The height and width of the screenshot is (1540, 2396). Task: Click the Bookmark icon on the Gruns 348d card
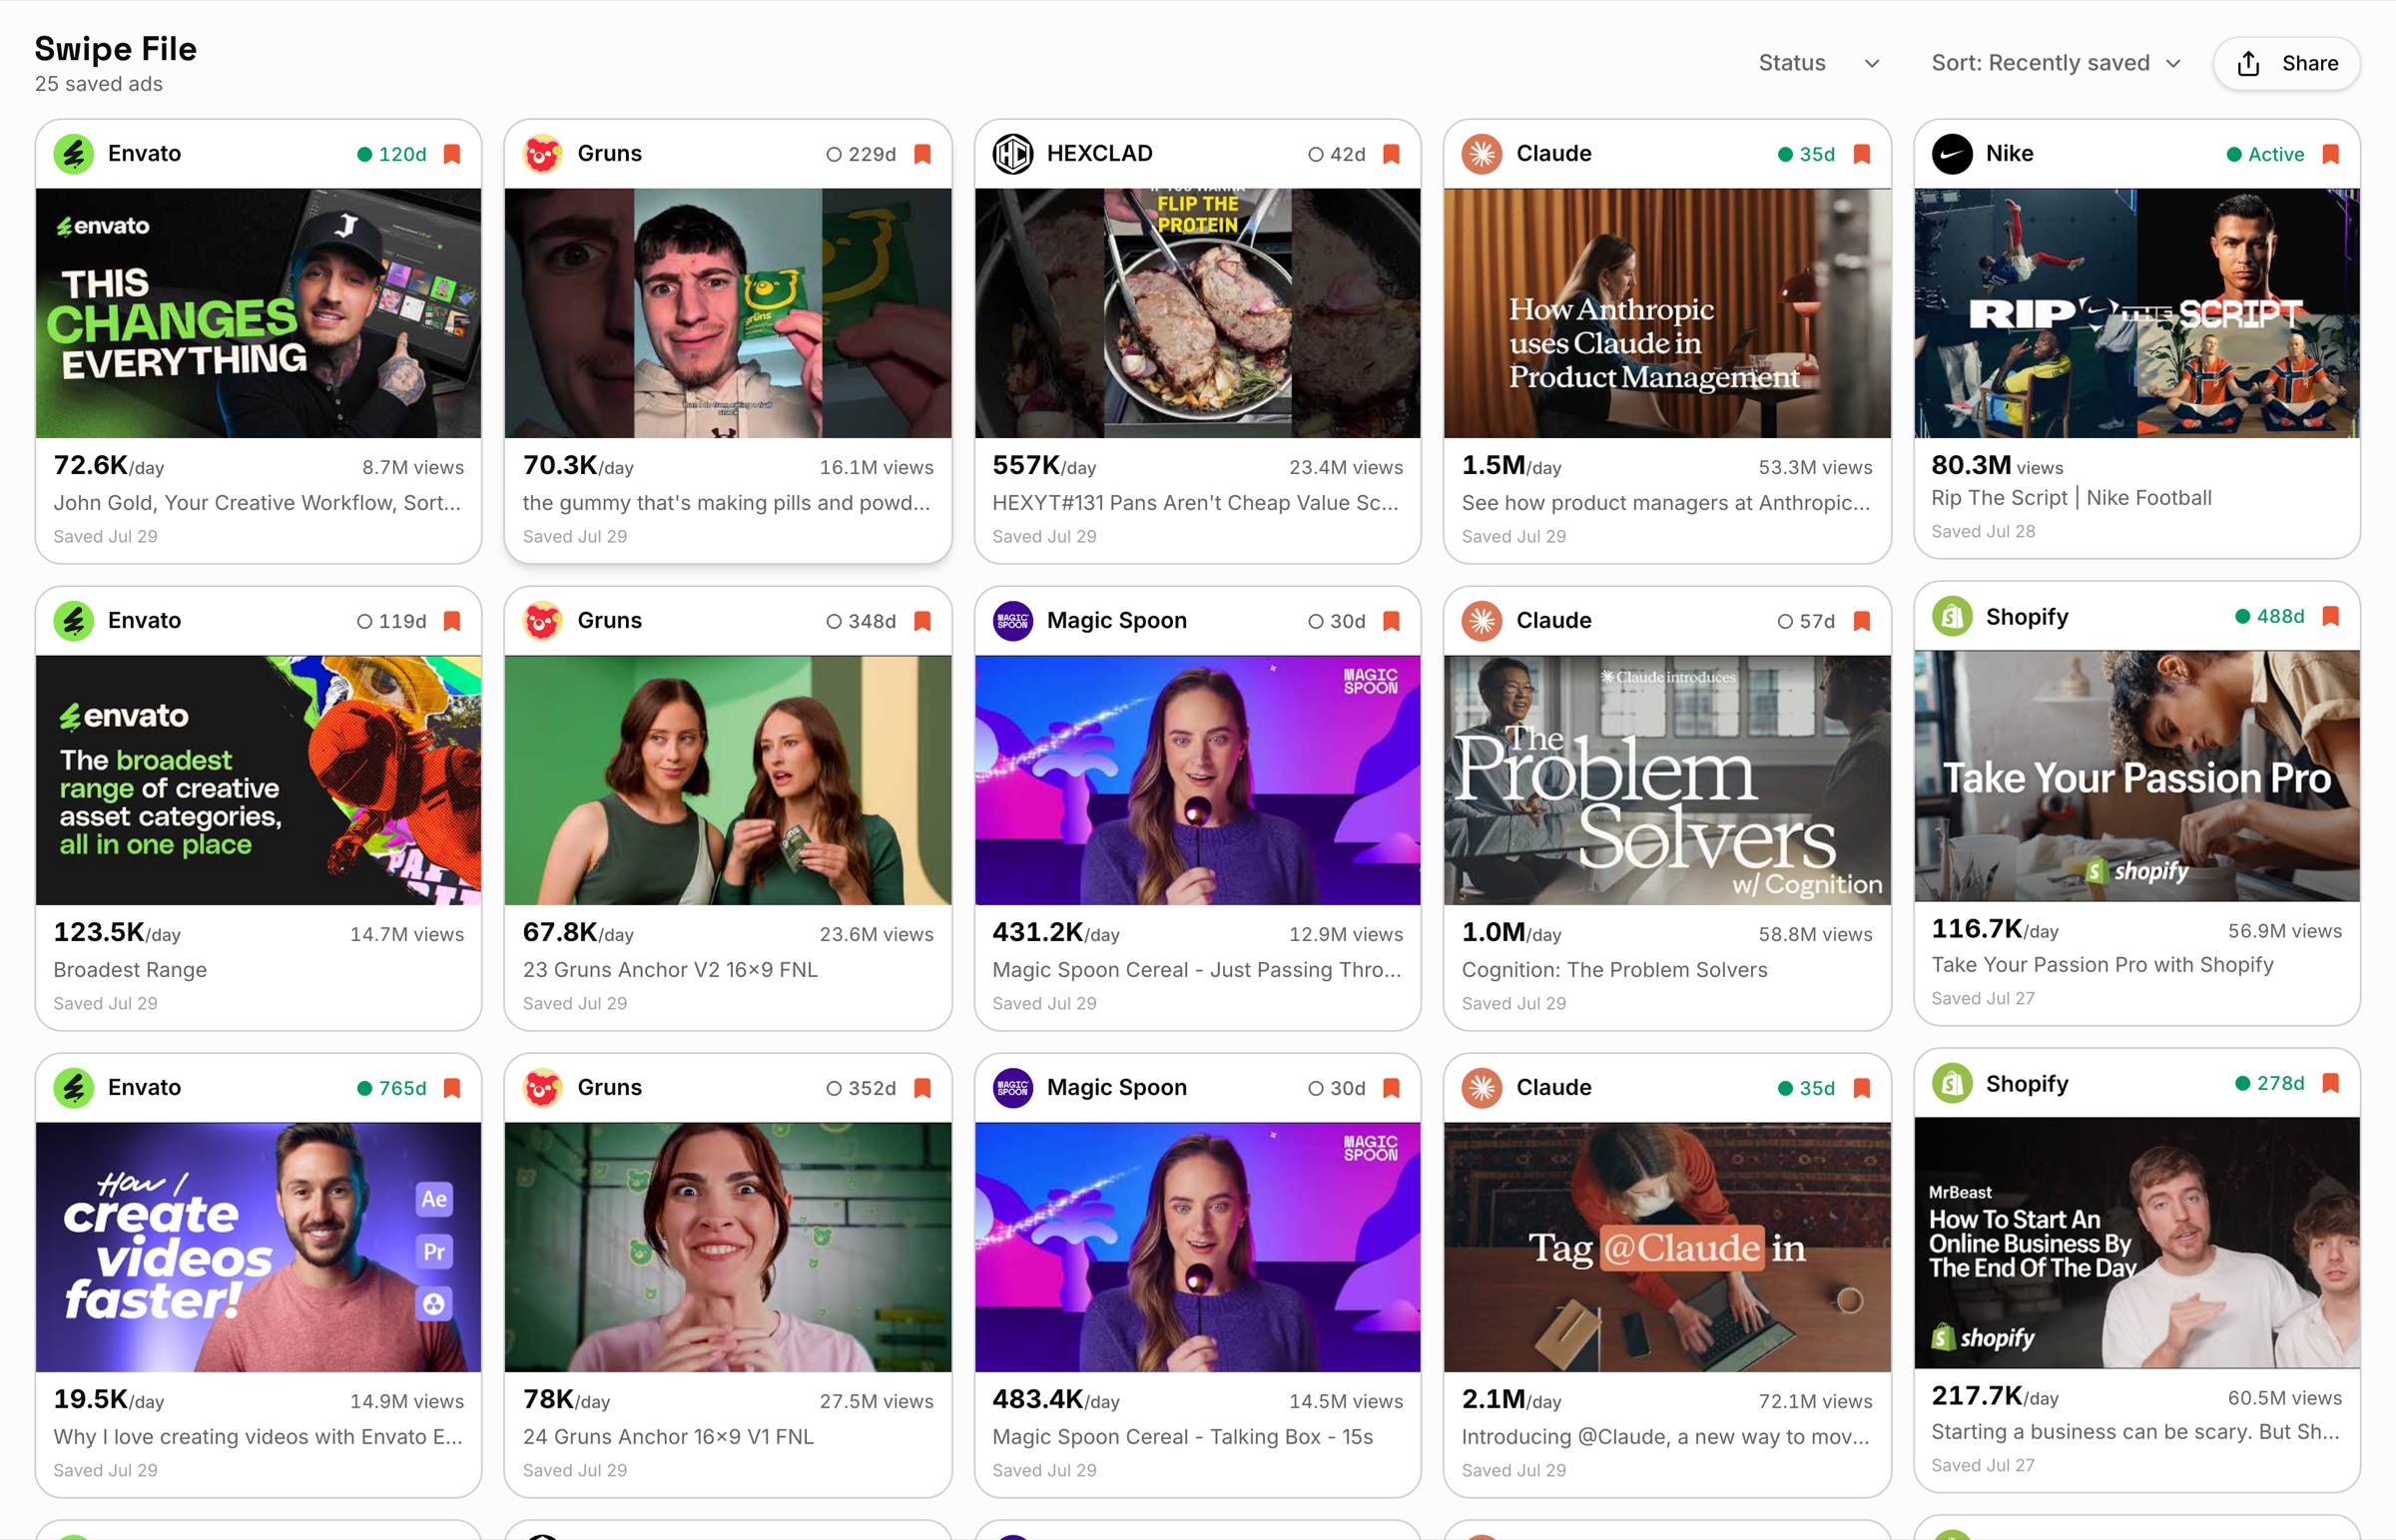pyautogui.click(x=922, y=621)
